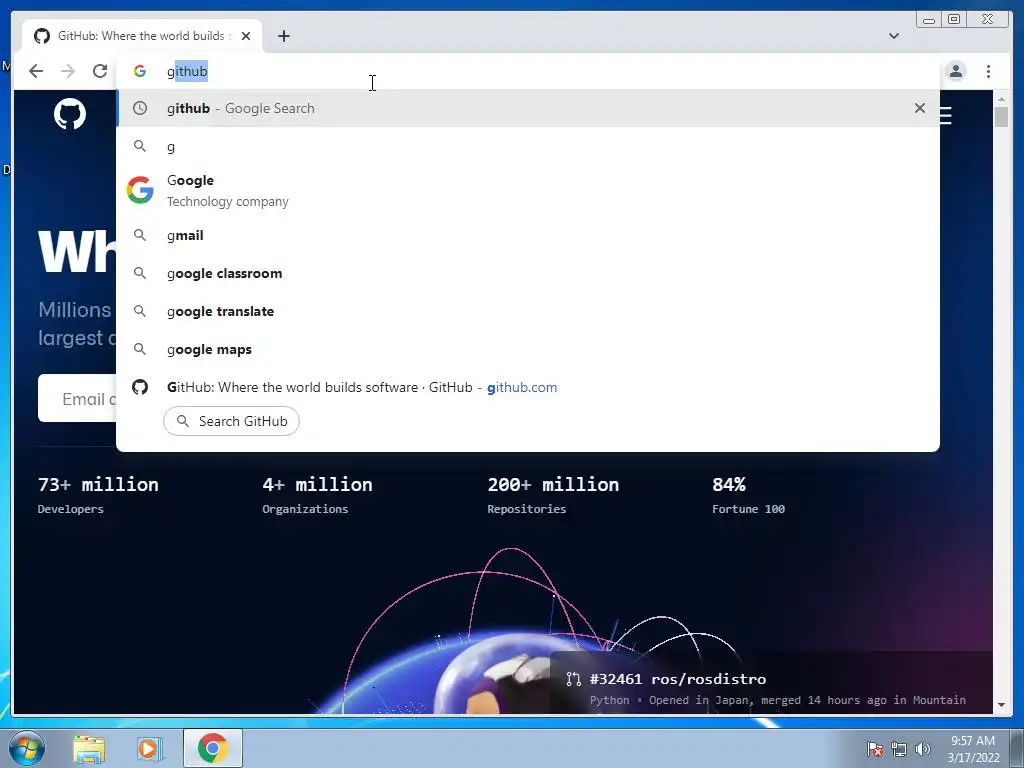1024x768 pixels.
Task: Open the volume speaker icon
Action: [x=922, y=749]
